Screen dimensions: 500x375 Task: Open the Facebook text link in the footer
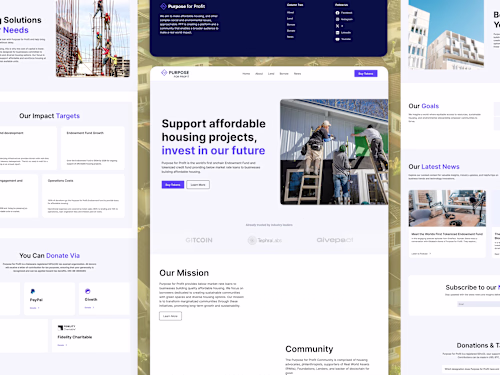point(347,13)
